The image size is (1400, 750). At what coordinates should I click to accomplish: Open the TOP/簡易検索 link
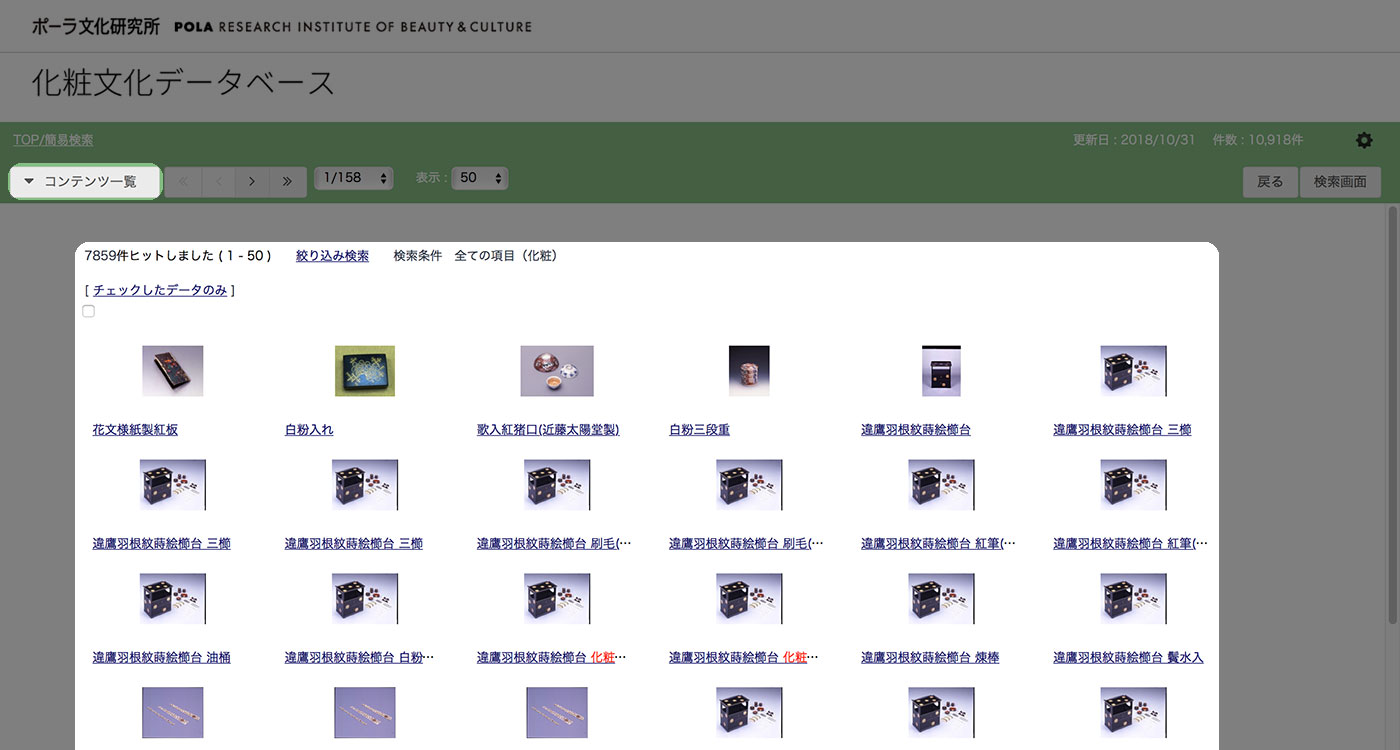click(53, 141)
